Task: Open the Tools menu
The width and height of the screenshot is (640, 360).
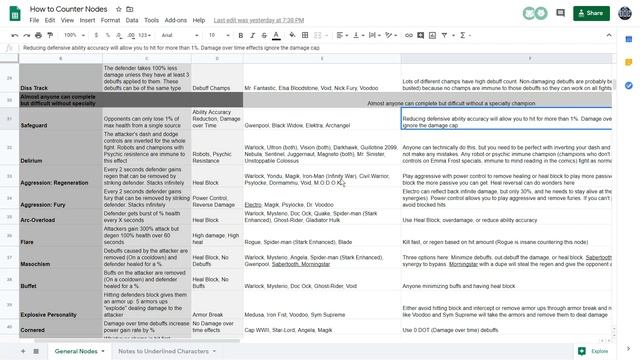Action: point(151,20)
